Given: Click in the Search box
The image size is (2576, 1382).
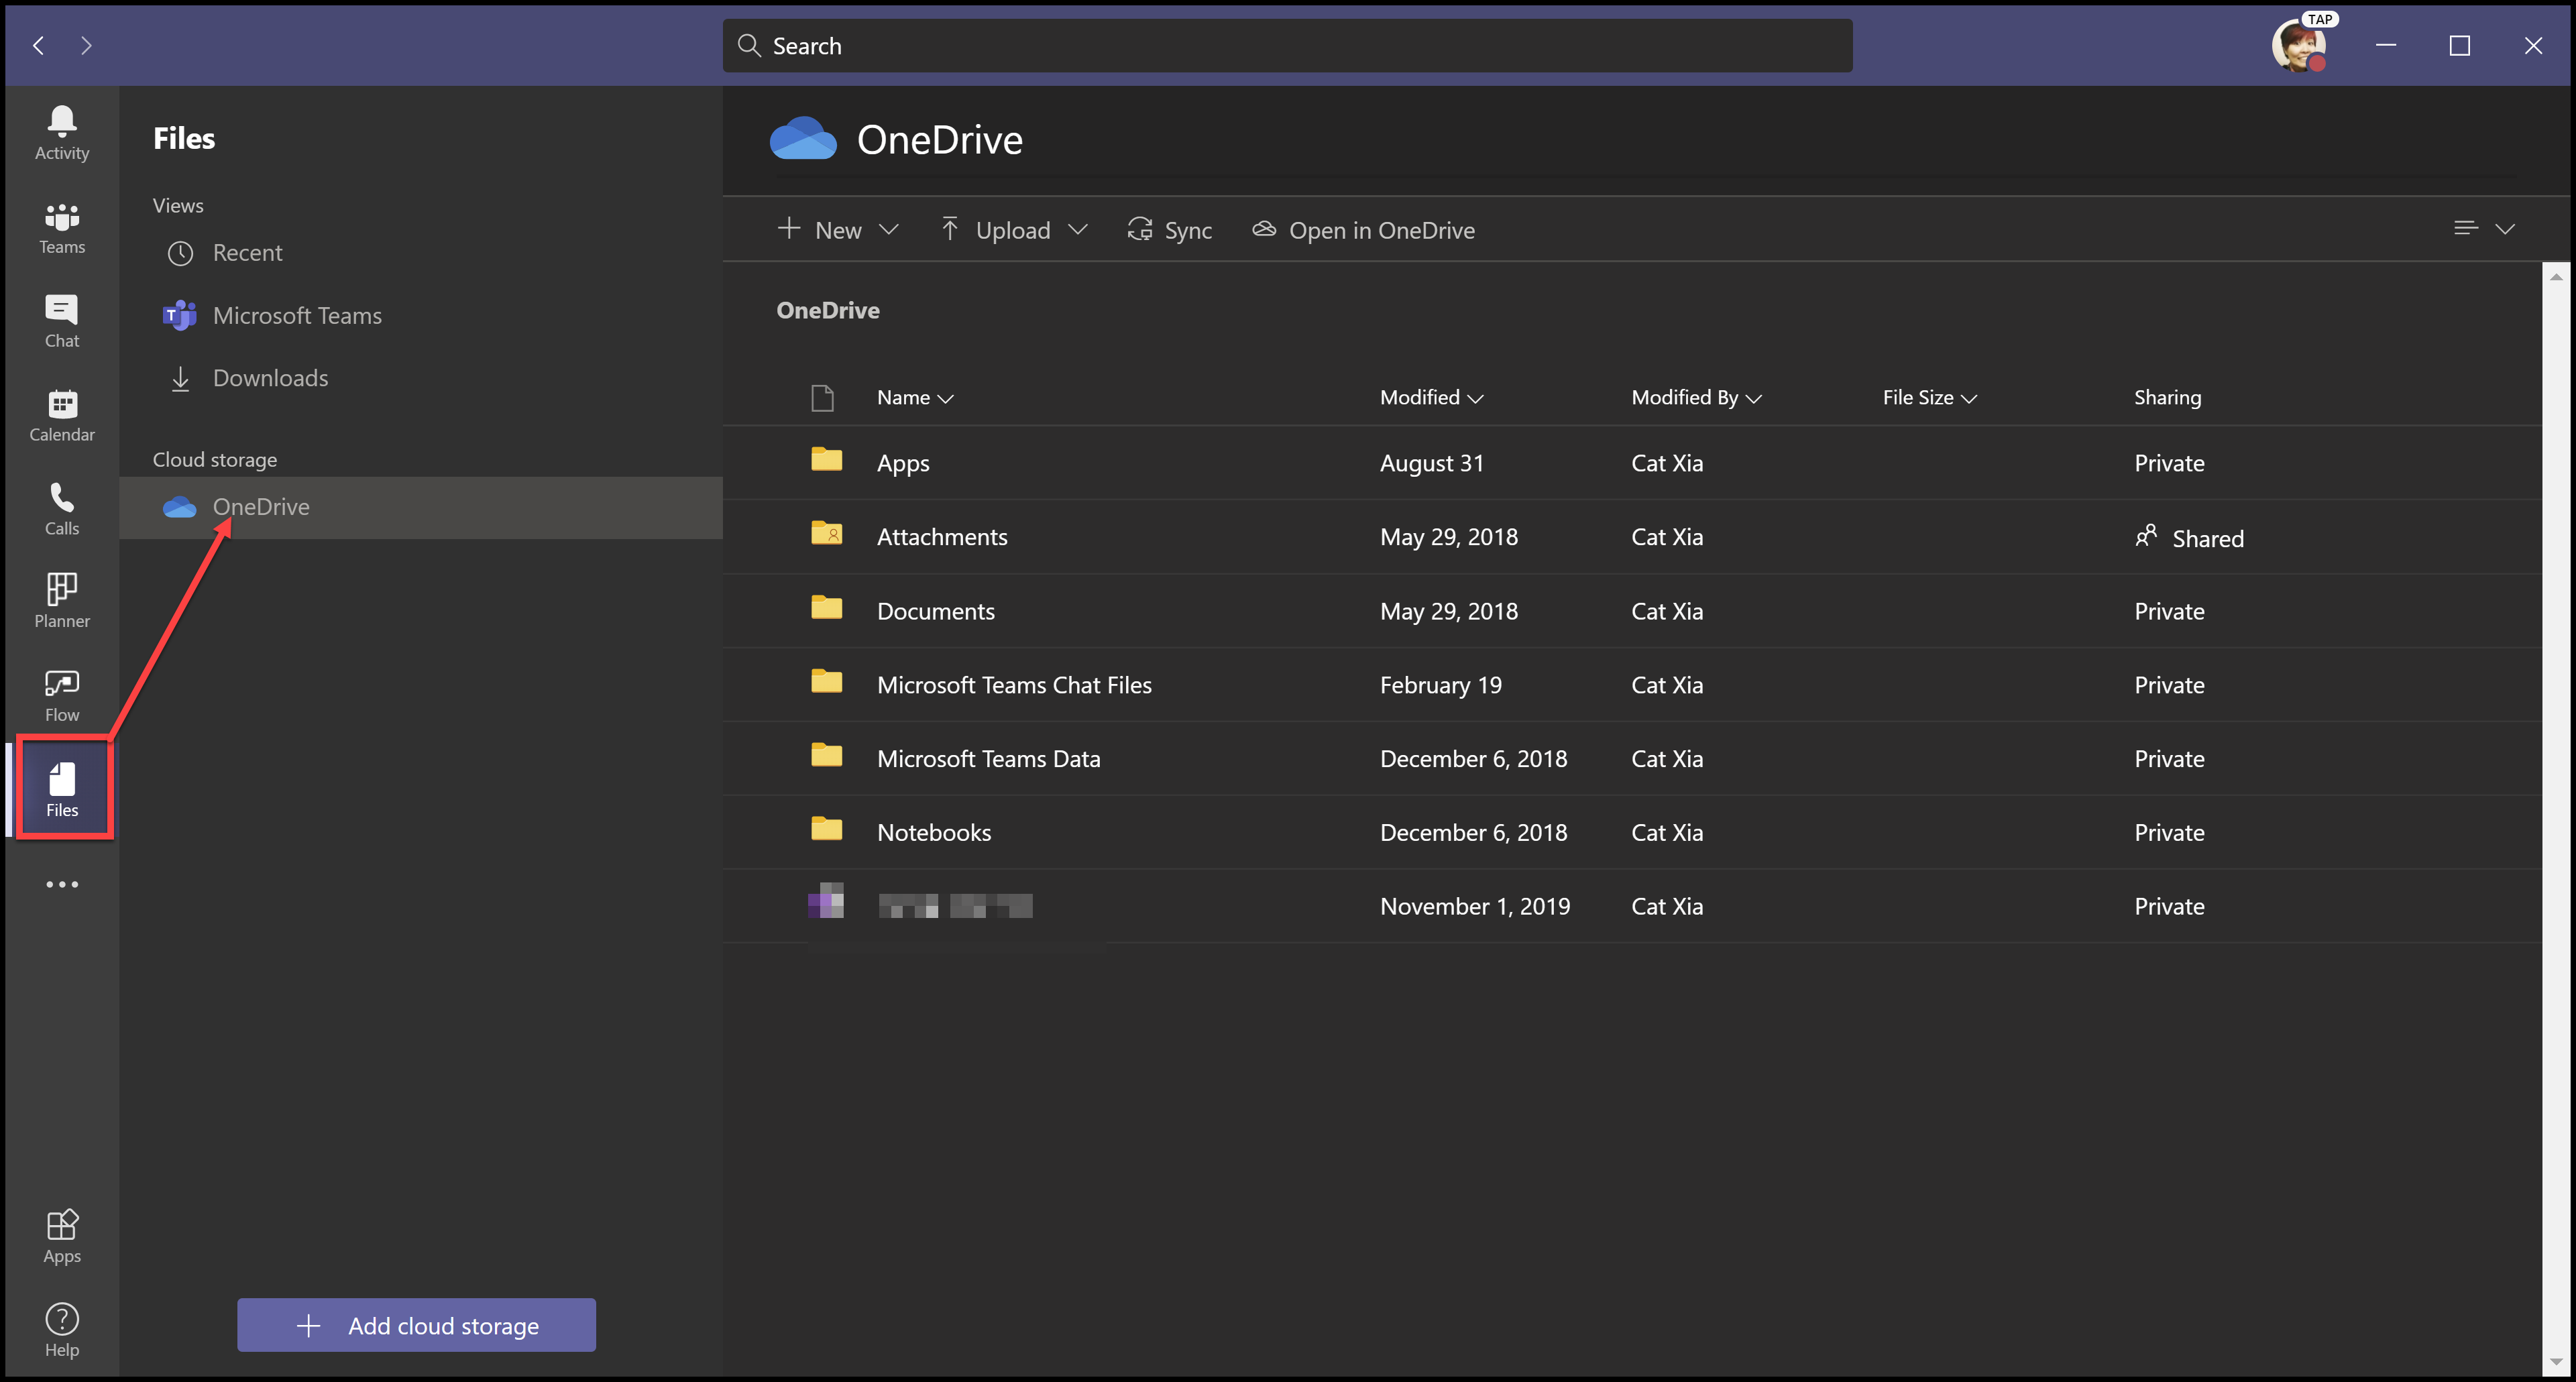Looking at the screenshot, I should click(1287, 46).
